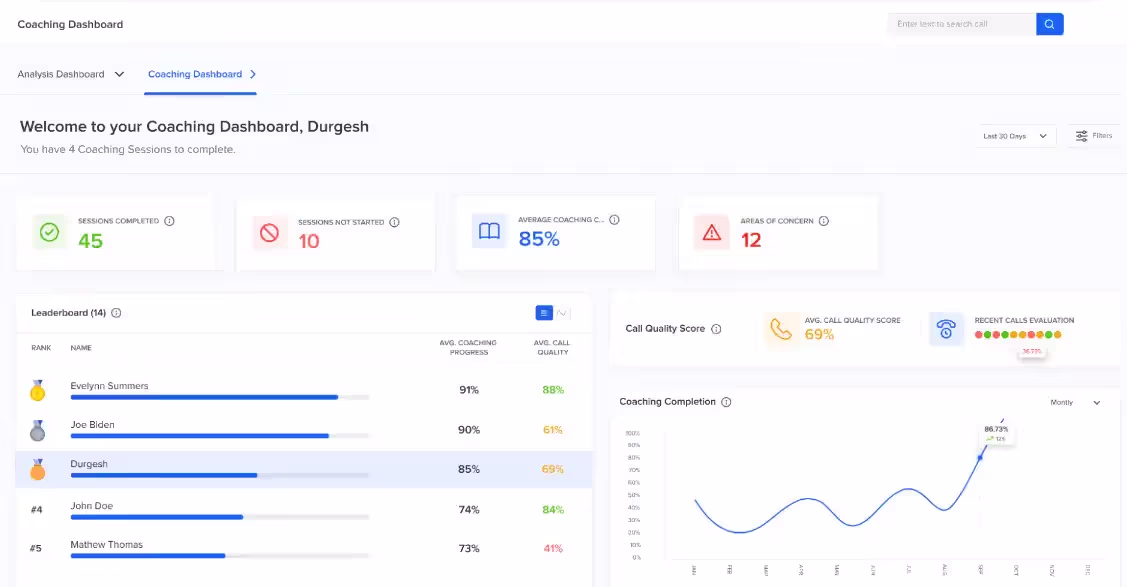
Task: Click John Doe 74% coaching progress
Action: point(469,510)
